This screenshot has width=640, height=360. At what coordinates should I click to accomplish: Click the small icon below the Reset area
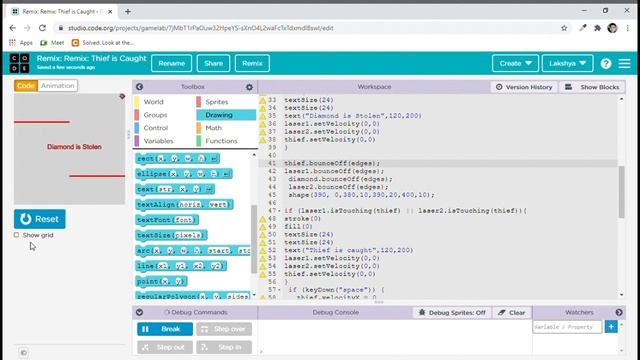[x=24, y=353]
